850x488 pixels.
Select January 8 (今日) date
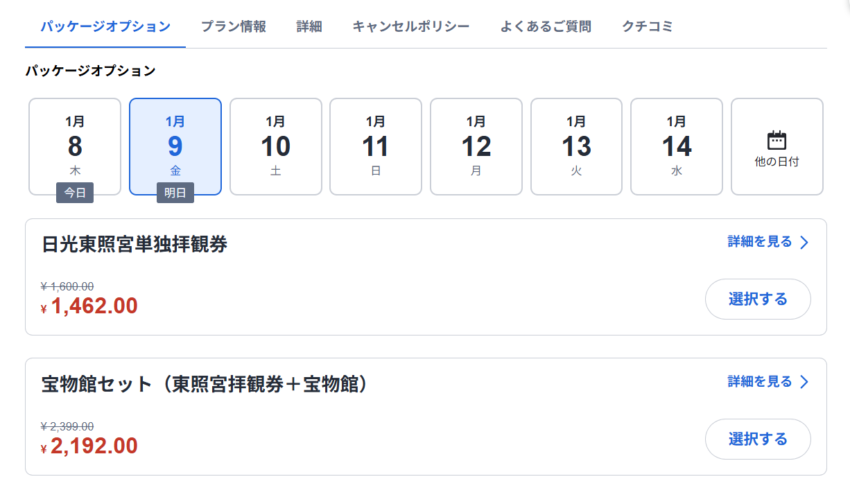coord(75,146)
